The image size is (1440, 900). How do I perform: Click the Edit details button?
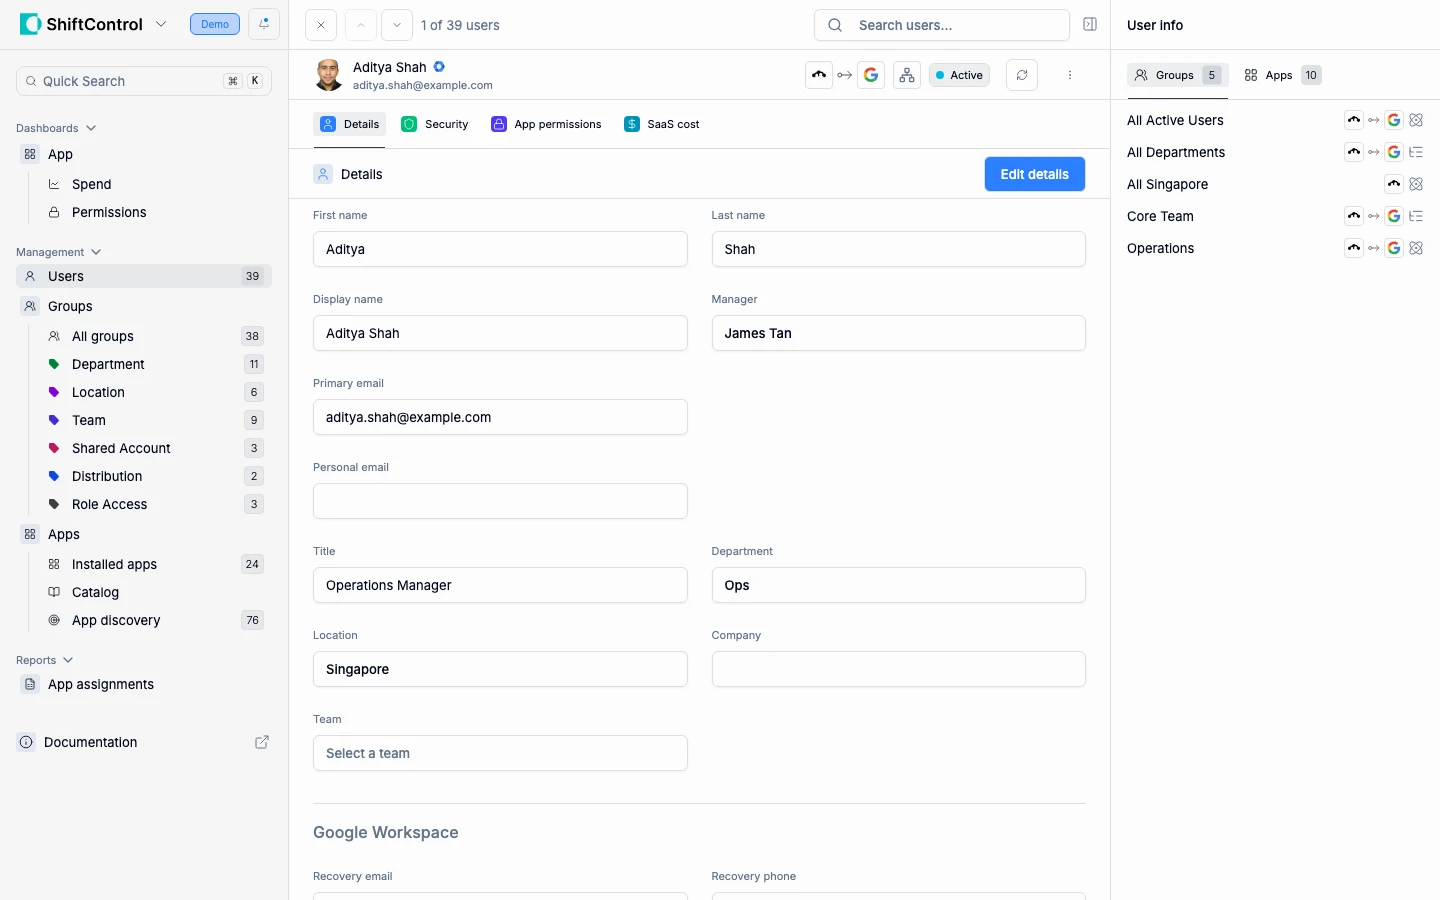pos(1034,174)
